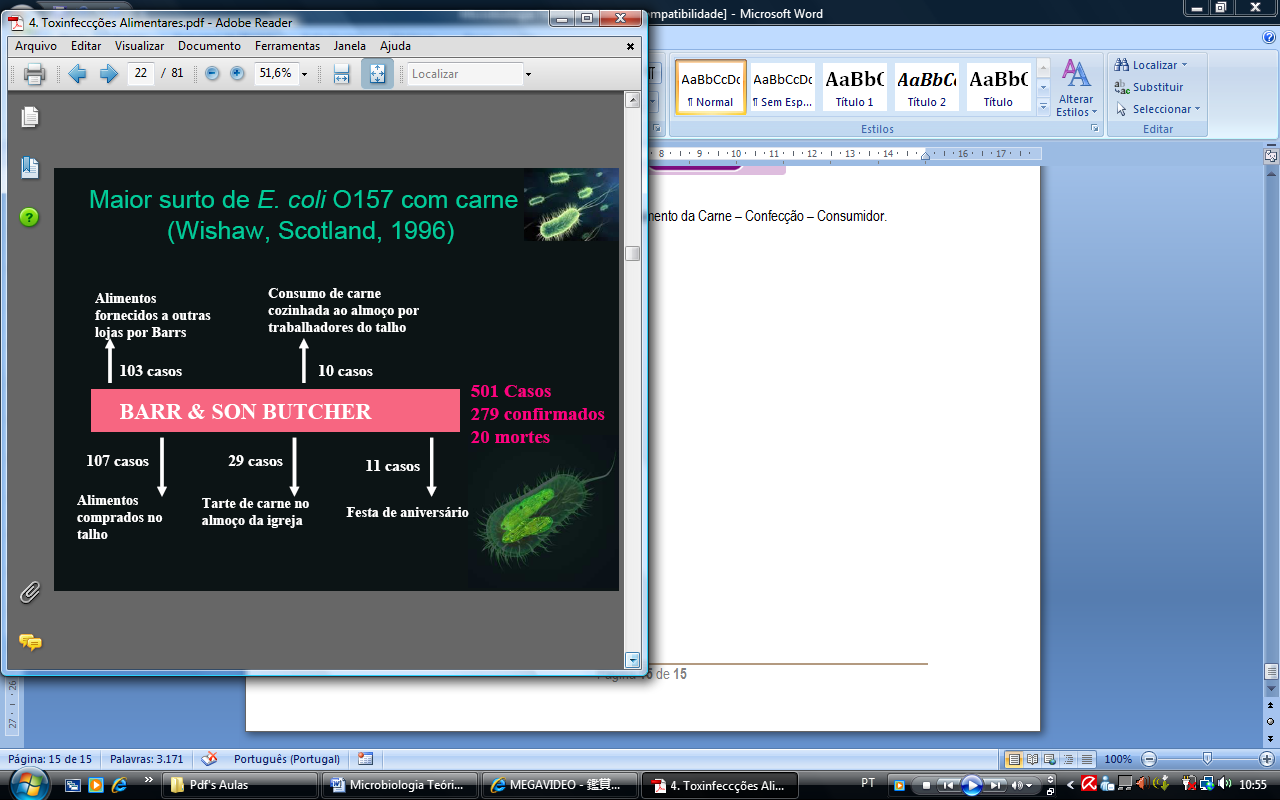Click the macro record icon in status bar

click(x=365, y=759)
